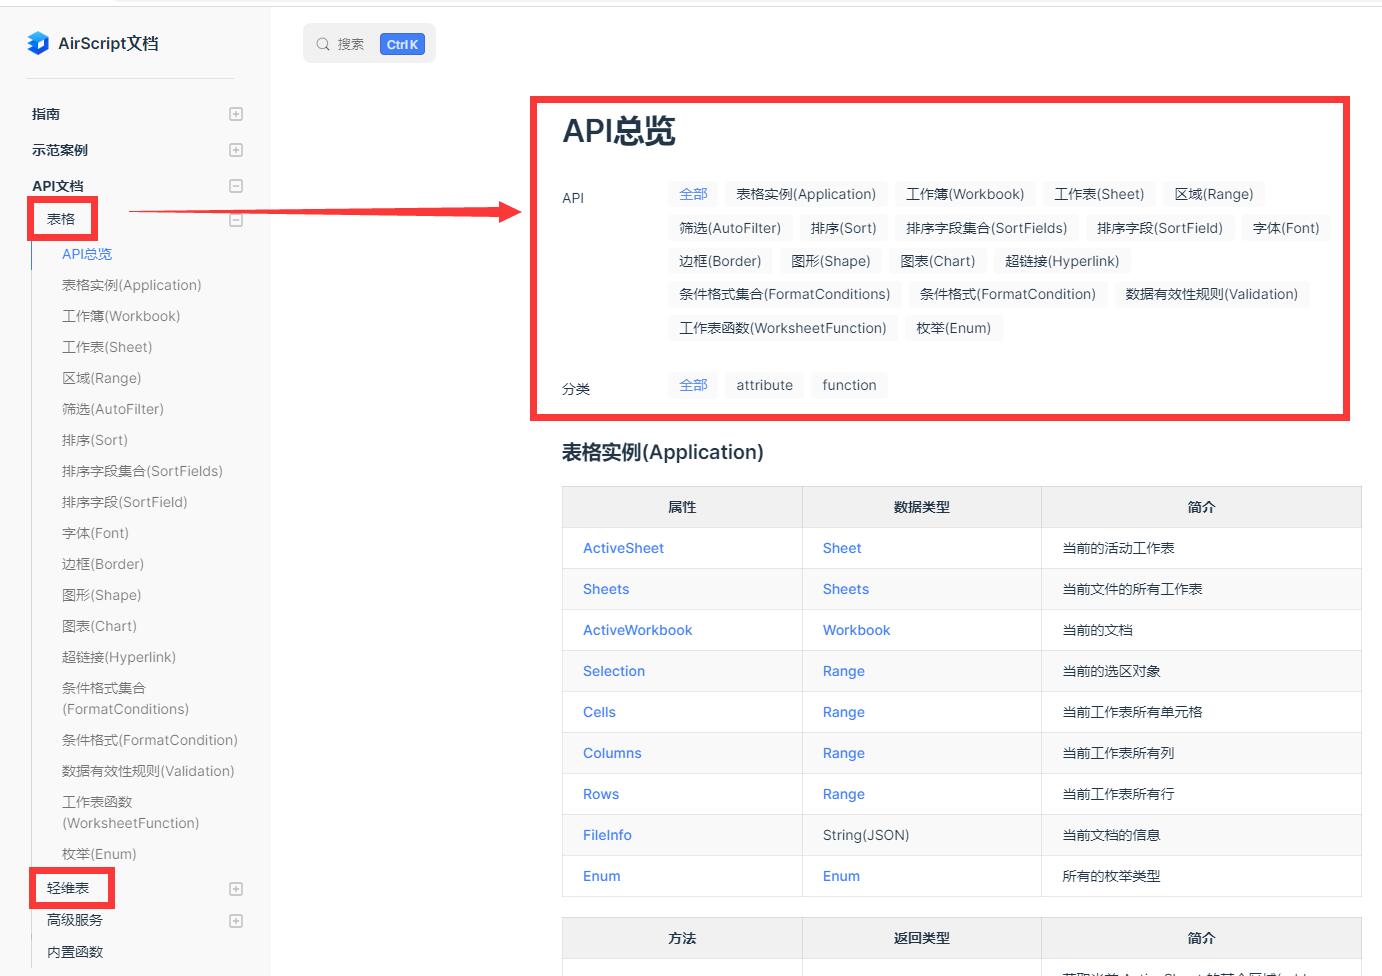Click the AirScript logo icon
This screenshot has width=1382, height=976.
click(38, 43)
